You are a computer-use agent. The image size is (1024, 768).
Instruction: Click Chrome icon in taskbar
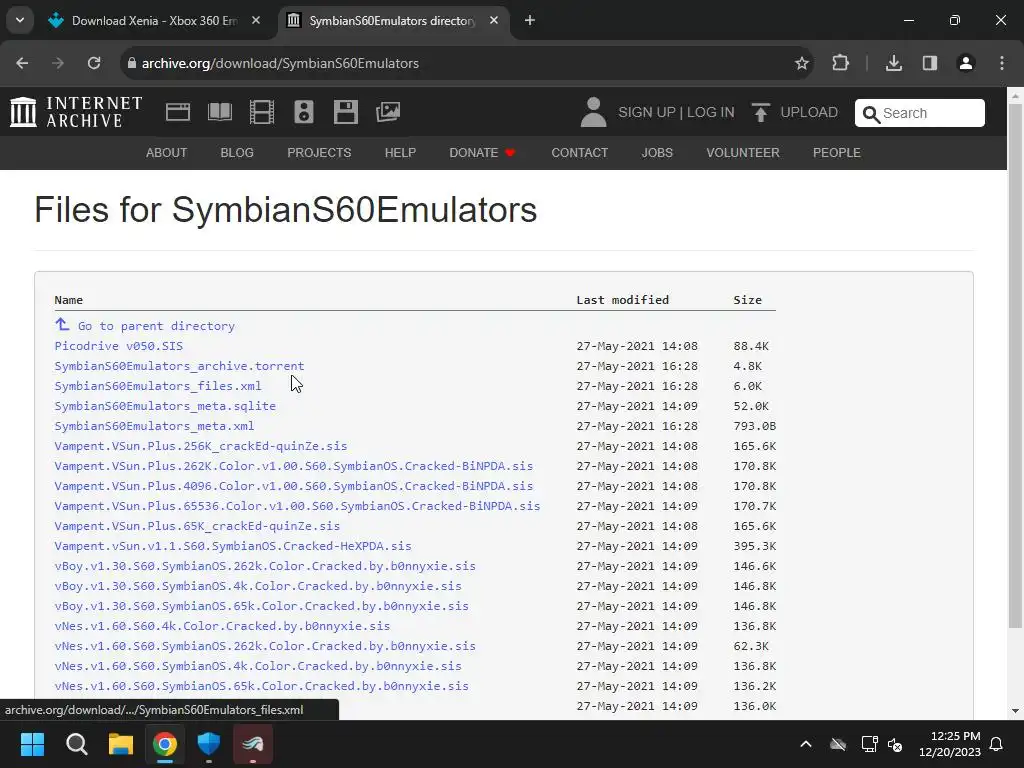(165, 744)
